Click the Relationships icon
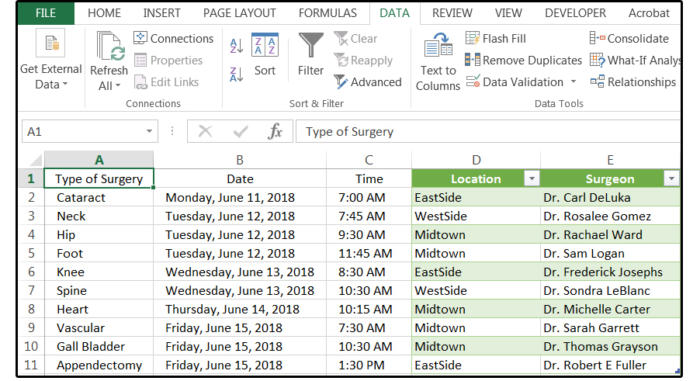The image size is (700, 381). [597, 82]
